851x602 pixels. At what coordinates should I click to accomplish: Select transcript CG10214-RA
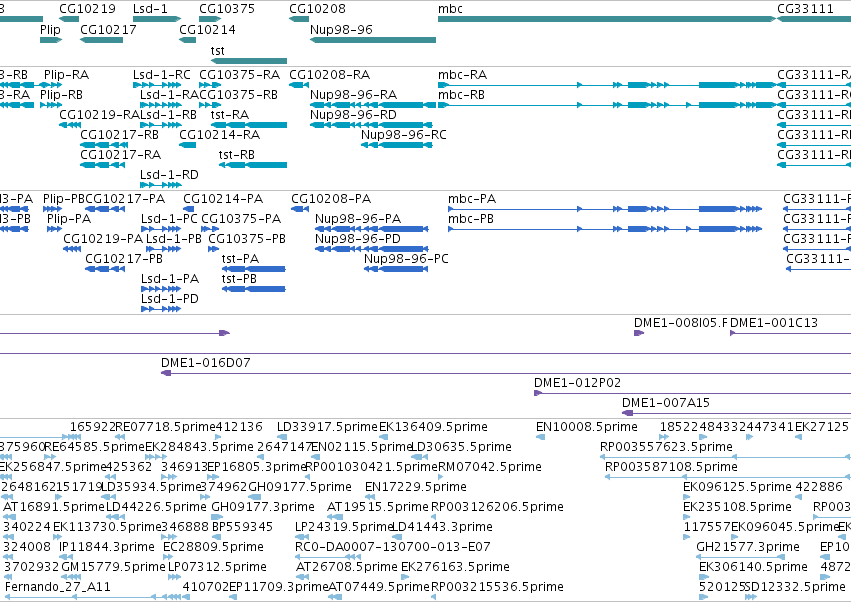tap(187, 145)
